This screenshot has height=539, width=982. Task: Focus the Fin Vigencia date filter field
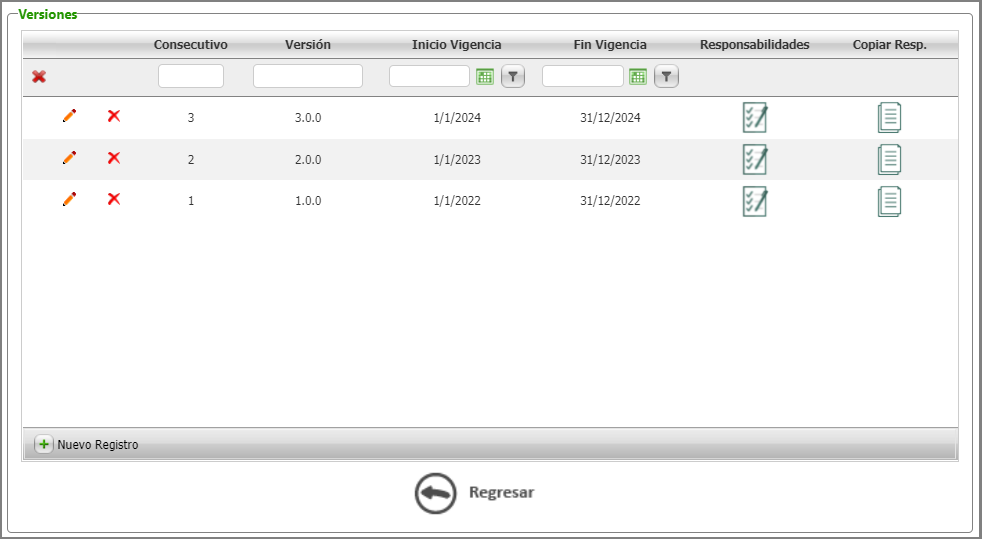tap(583, 76)
